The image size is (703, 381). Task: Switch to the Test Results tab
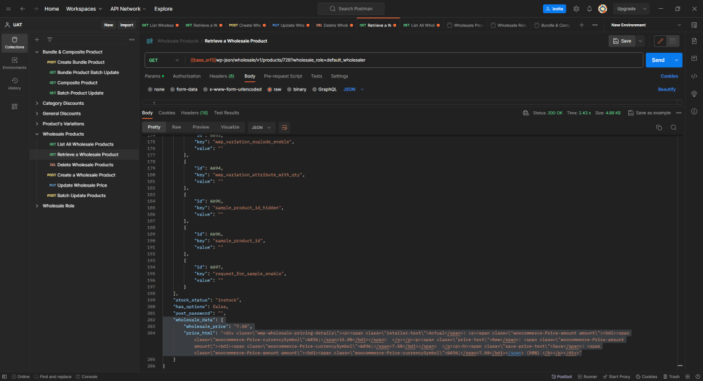point(226,113)
